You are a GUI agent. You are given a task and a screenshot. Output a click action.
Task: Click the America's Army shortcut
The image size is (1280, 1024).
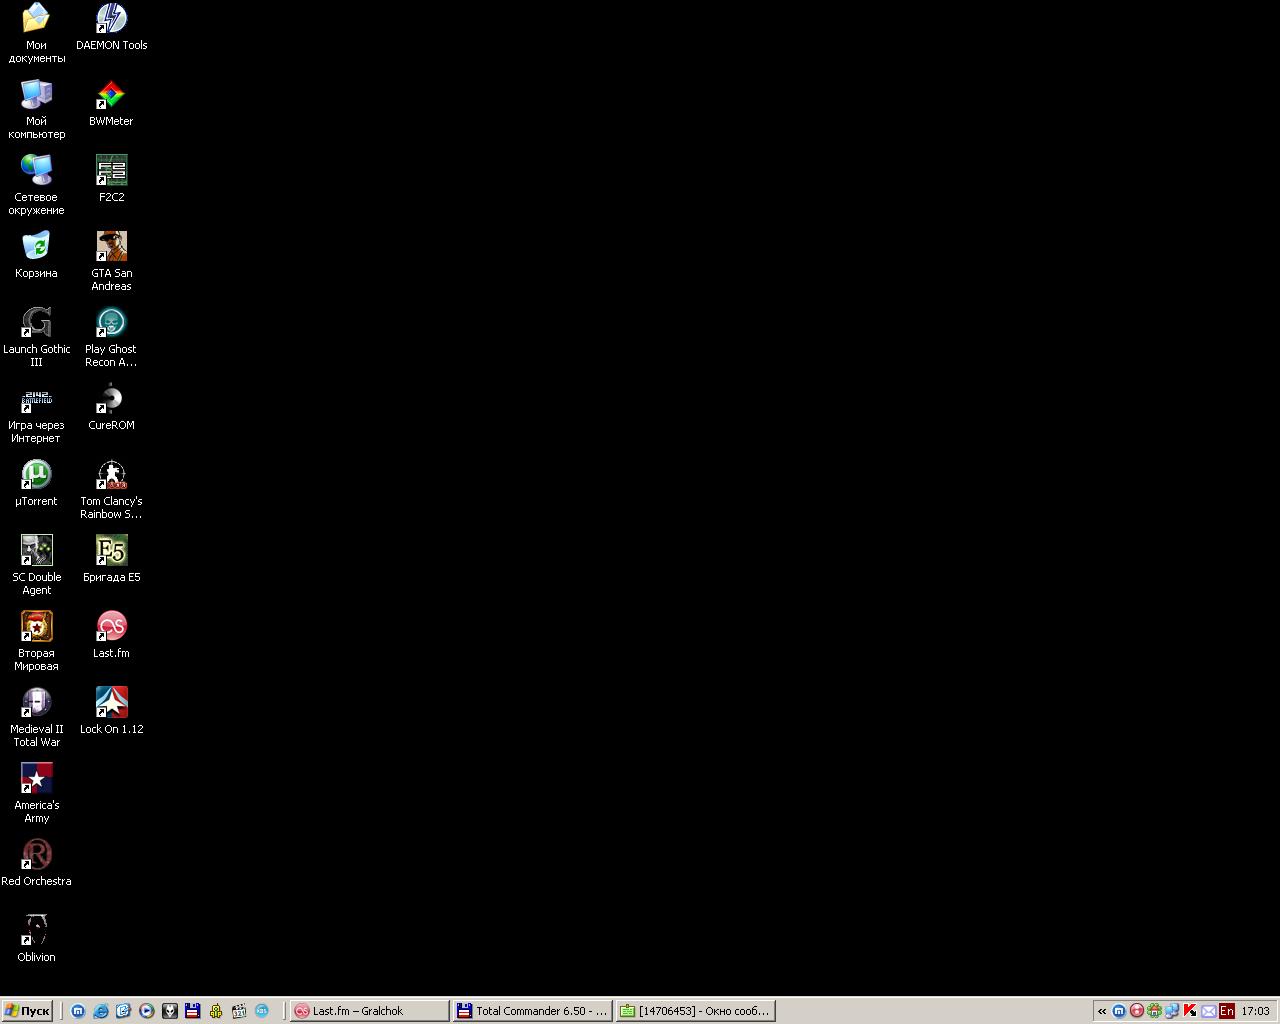point(36,779)
